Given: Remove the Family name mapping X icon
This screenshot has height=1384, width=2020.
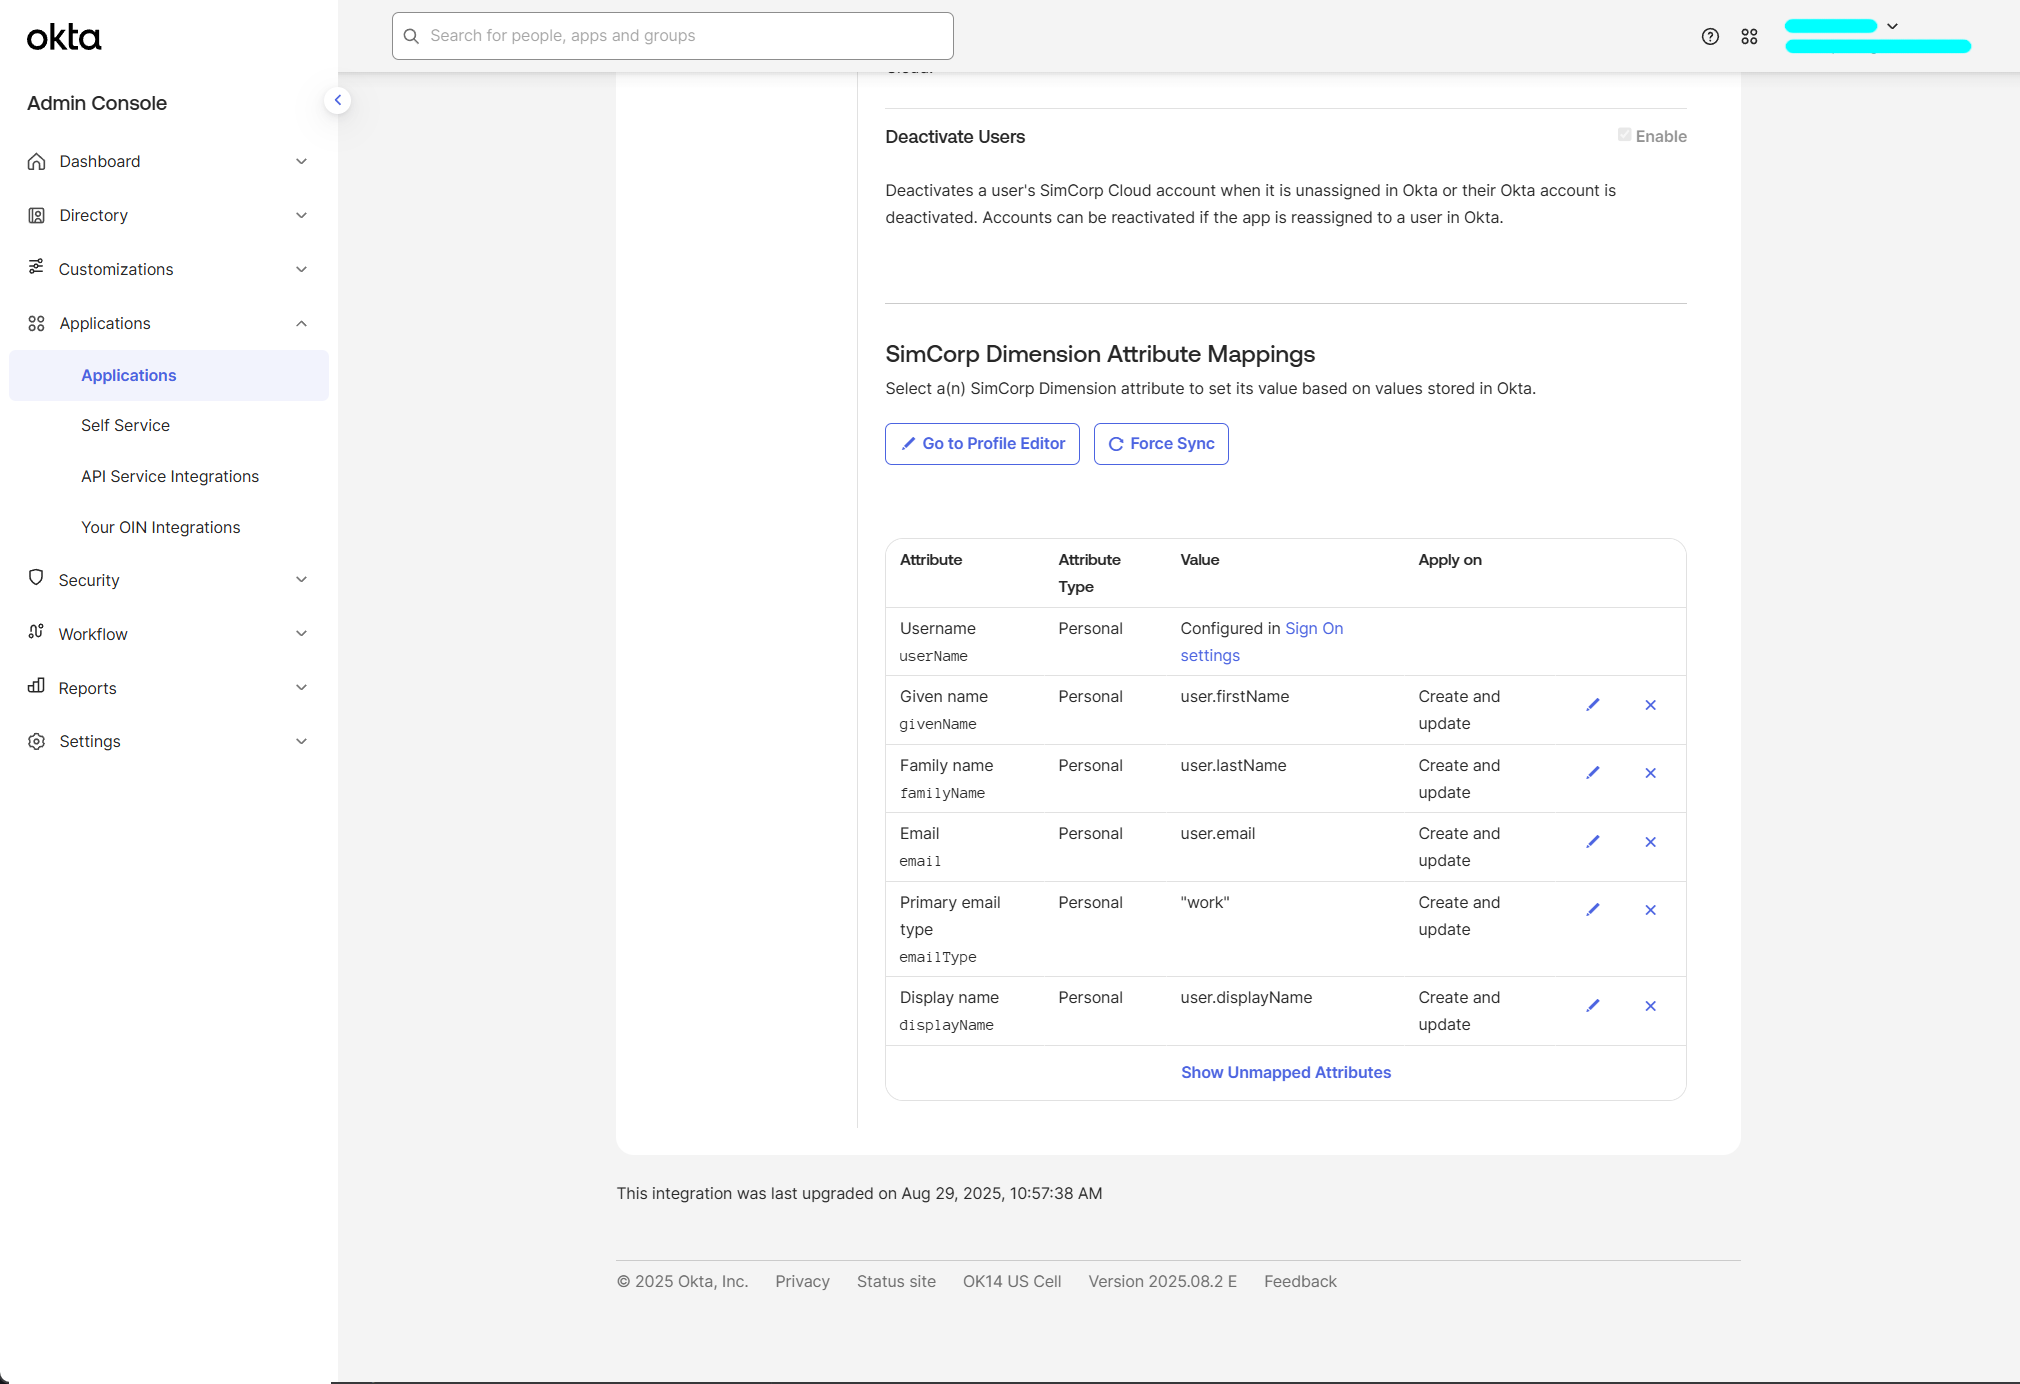Looking at the screenshot, I should 1650,773.
